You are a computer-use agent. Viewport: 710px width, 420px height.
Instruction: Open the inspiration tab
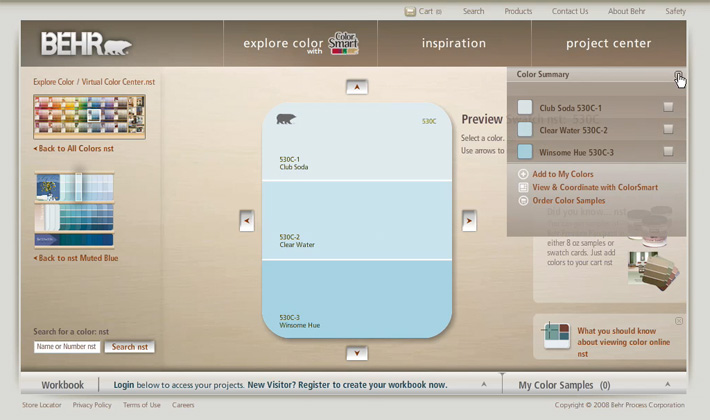[x=454, y=43]
